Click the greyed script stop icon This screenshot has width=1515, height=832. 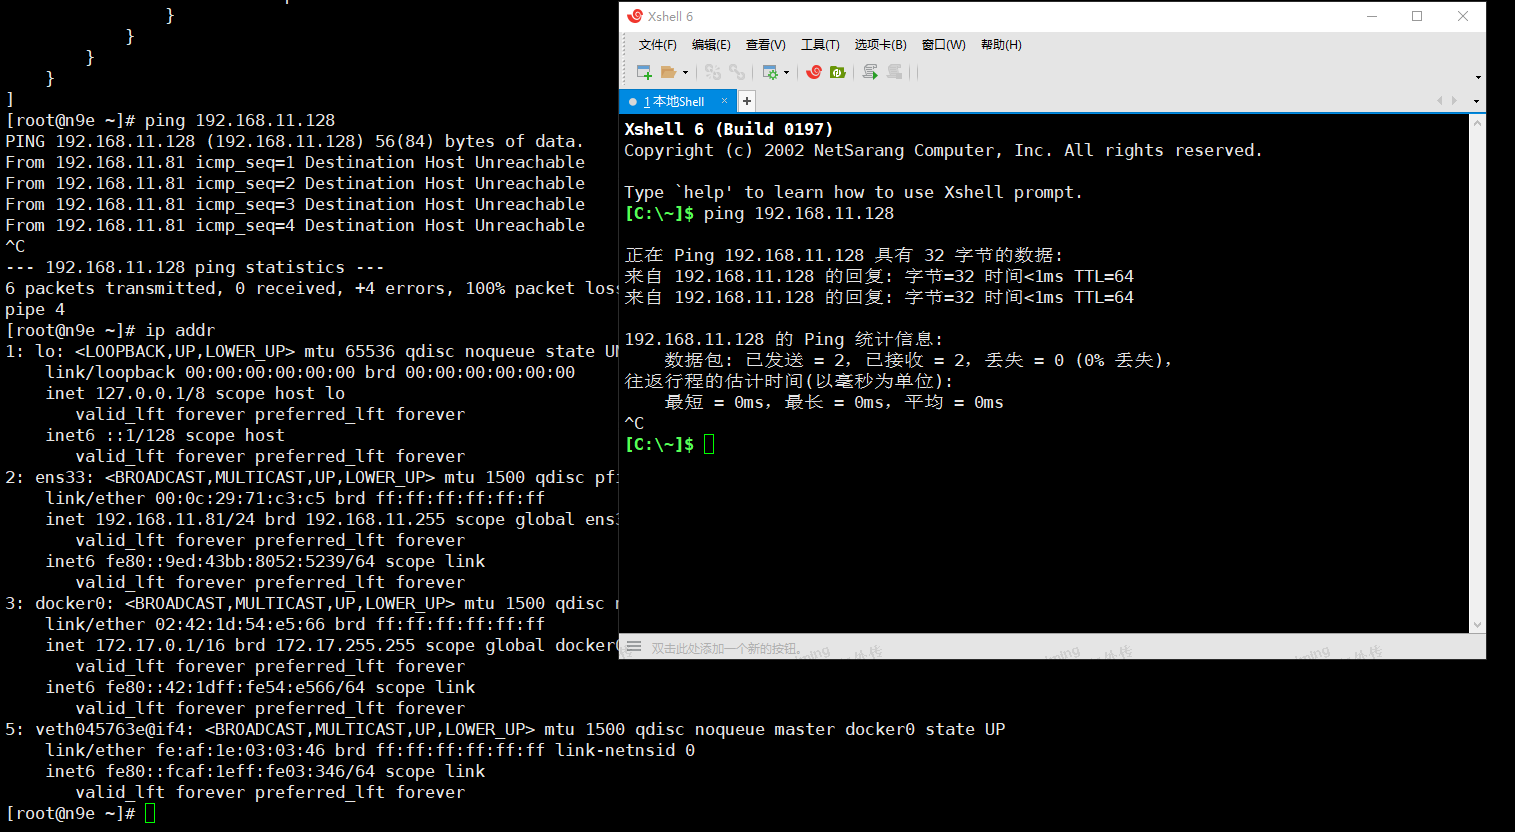point(894,72)
